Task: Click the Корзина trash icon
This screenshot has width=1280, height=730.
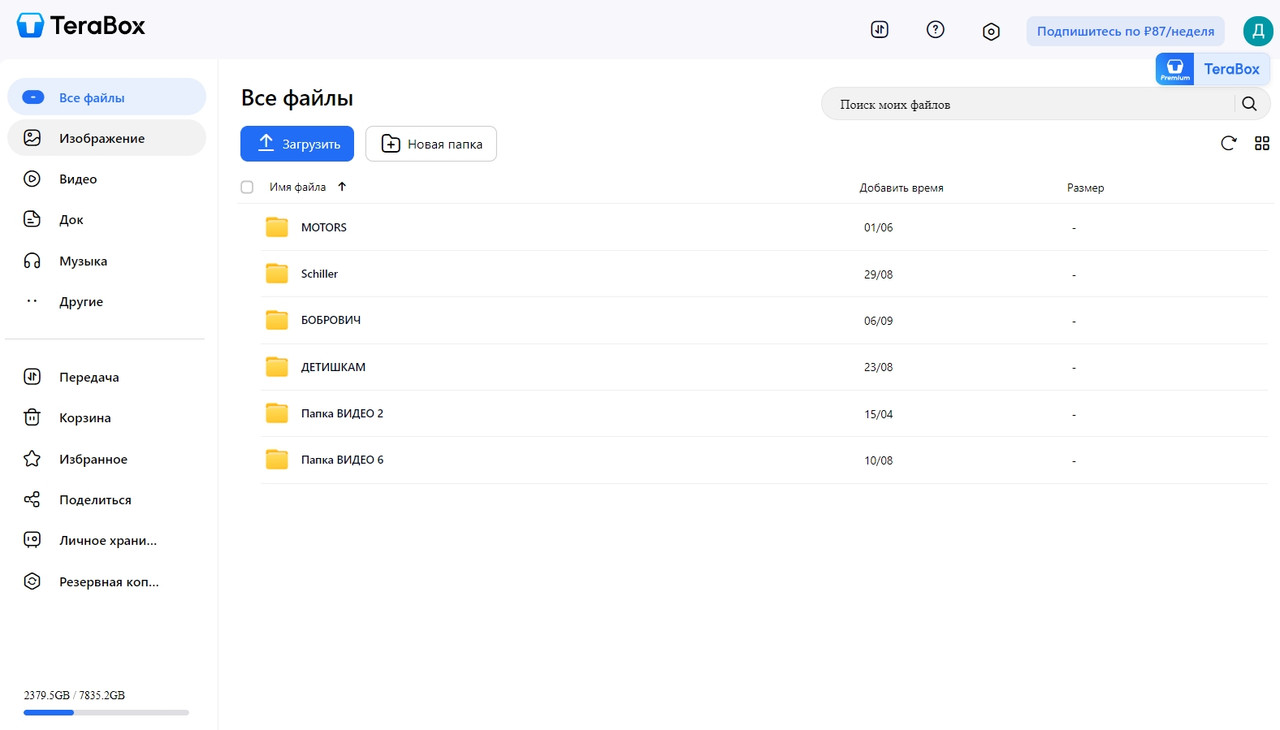Action: point(32,418)
